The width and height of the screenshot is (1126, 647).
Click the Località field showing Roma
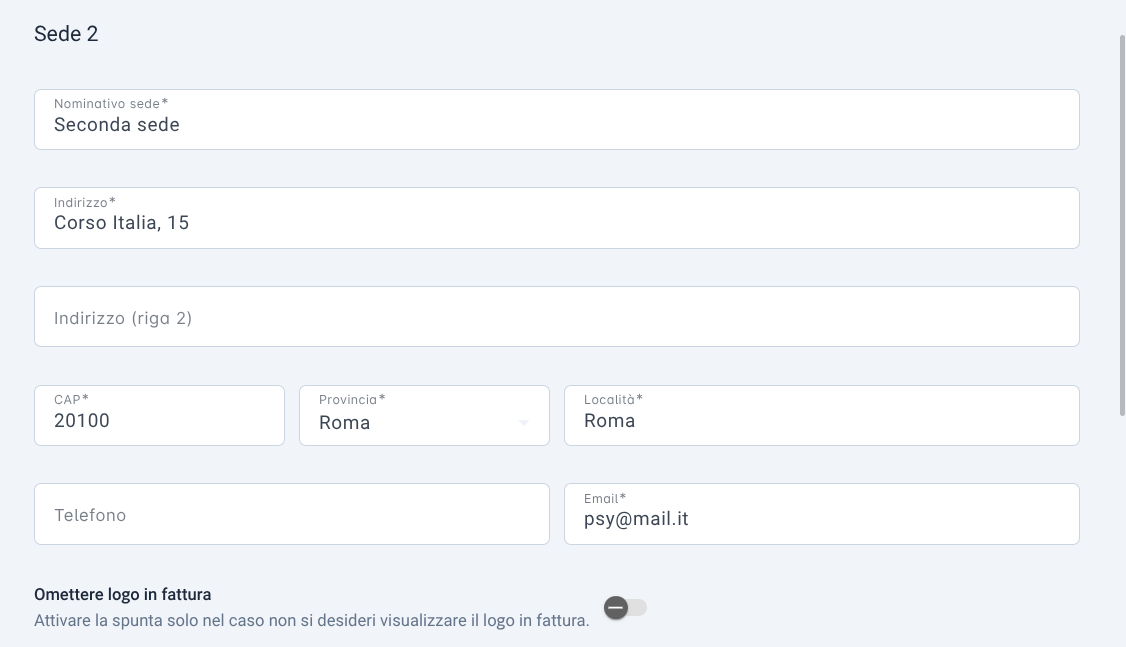(x=822, y=416)
